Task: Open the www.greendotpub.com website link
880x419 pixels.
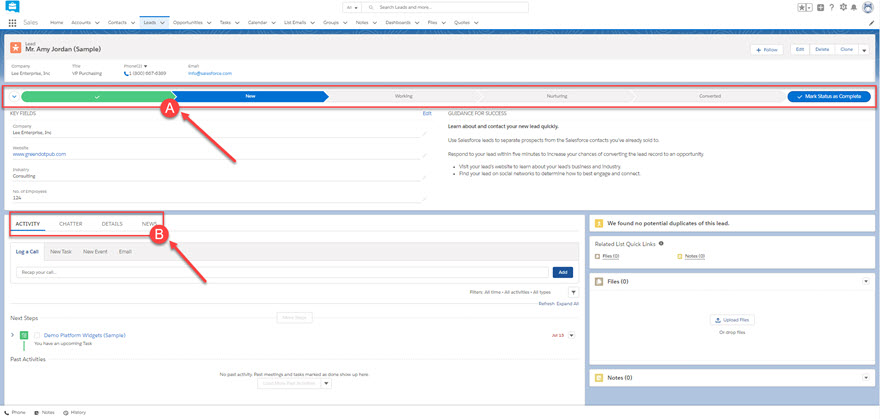Action: 39,154
